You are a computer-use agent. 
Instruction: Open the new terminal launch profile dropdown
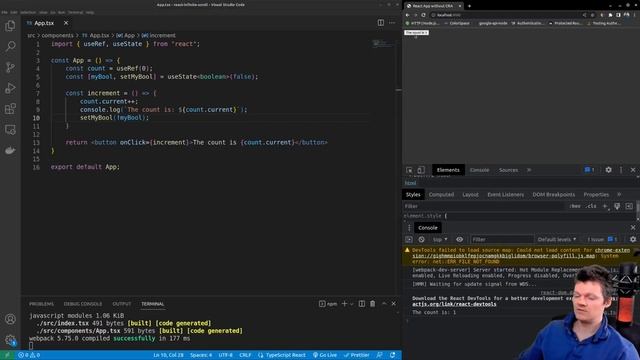tap(351, 304)
